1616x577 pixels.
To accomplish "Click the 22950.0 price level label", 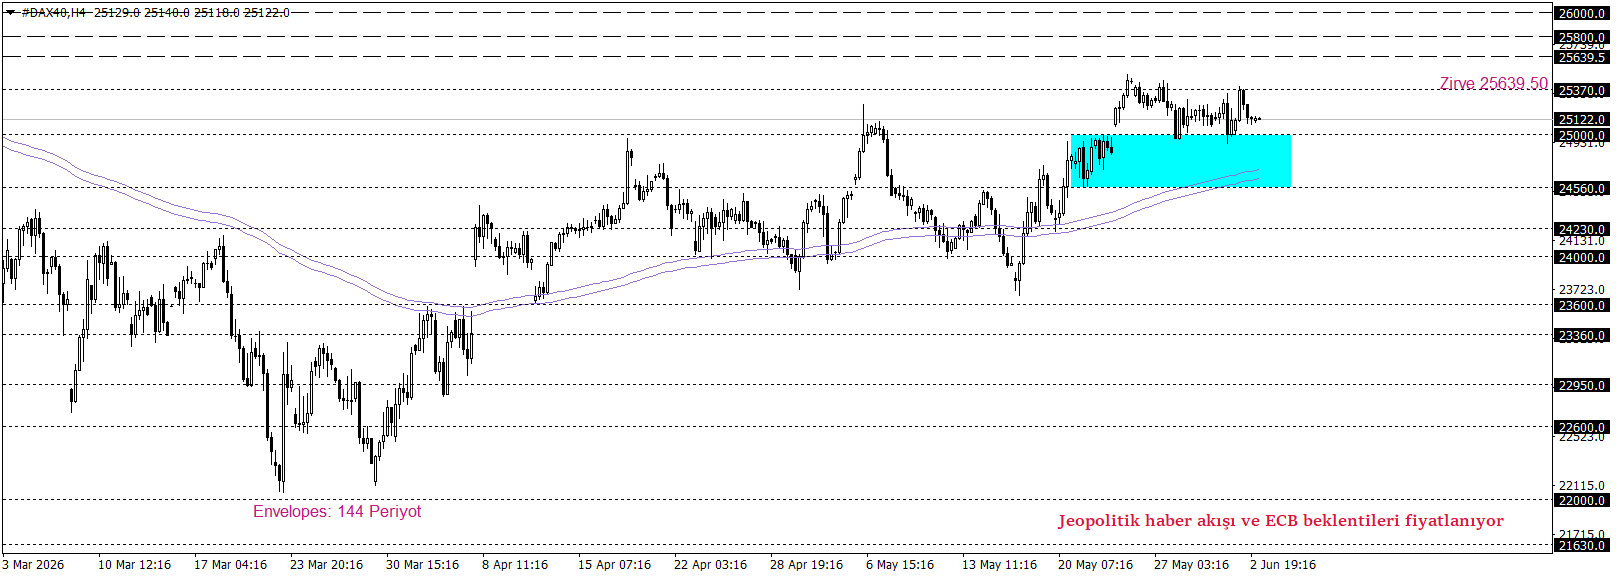I will coord(1582,385).
